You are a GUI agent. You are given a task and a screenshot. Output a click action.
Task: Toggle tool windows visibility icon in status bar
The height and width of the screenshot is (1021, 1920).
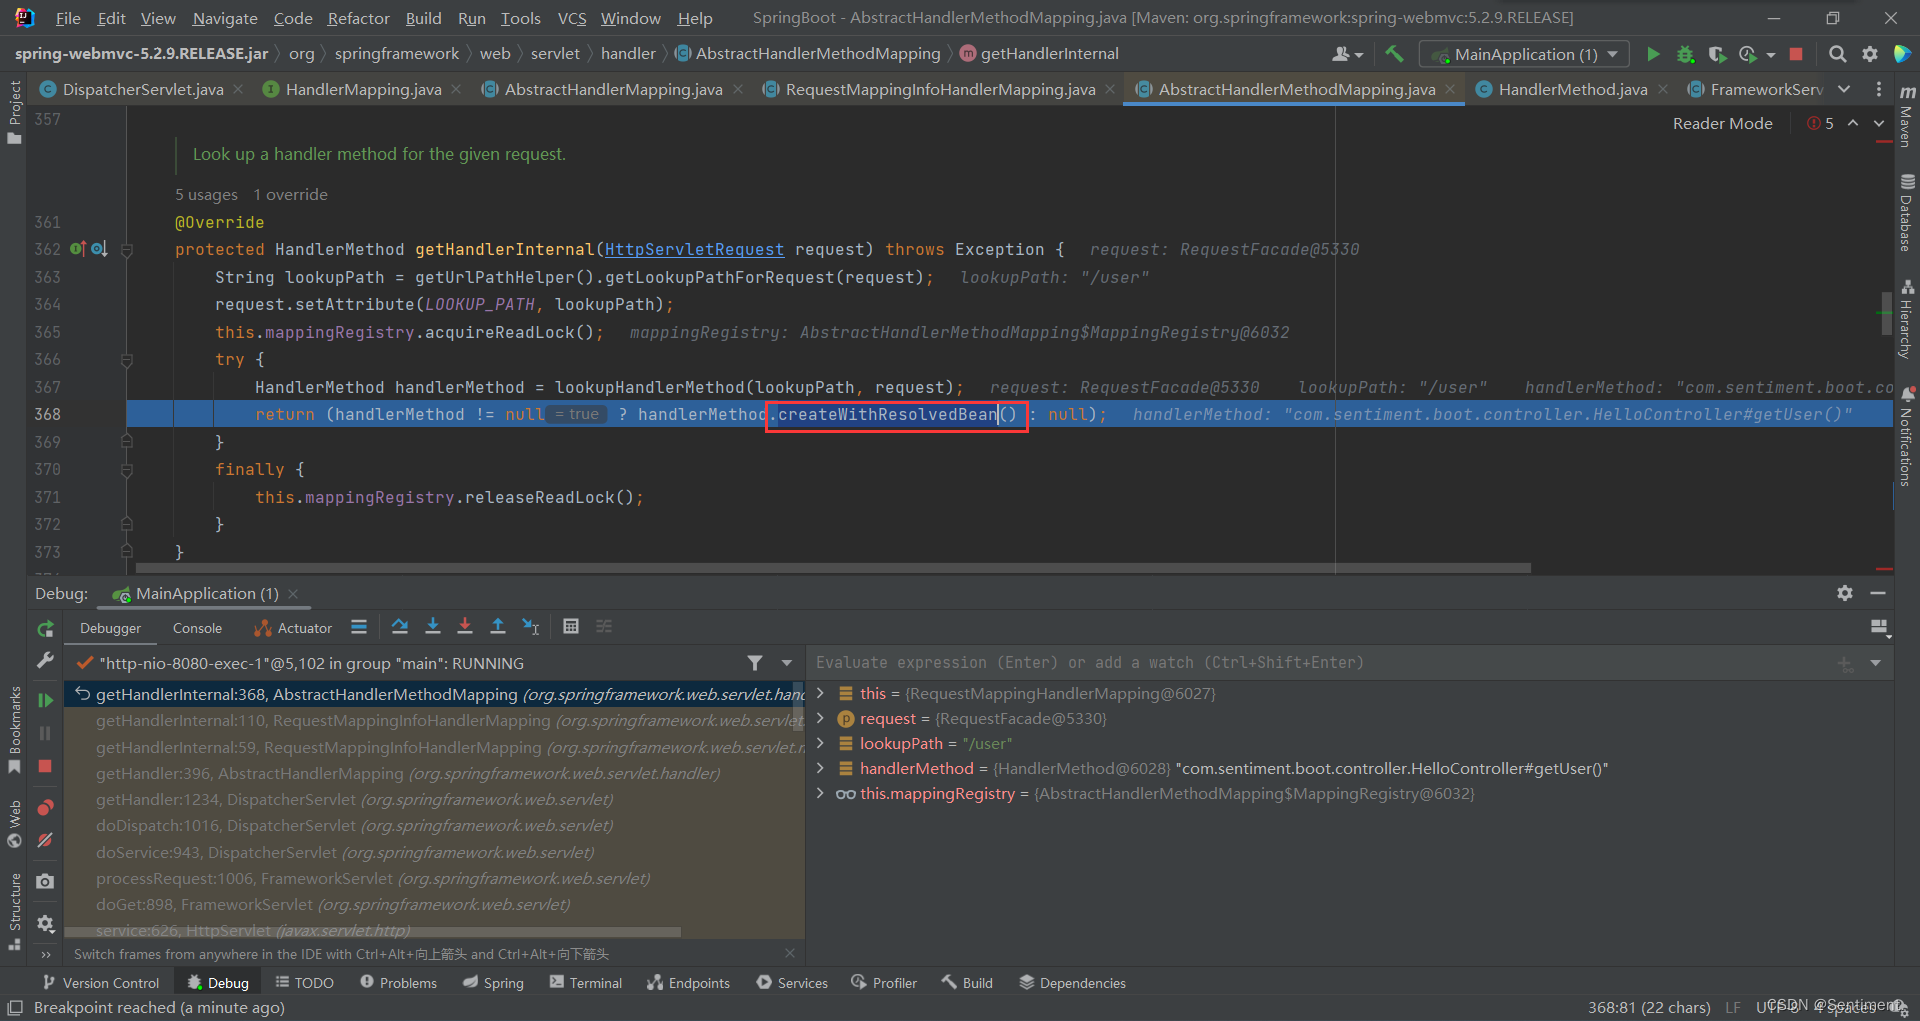click(15, 1007)
